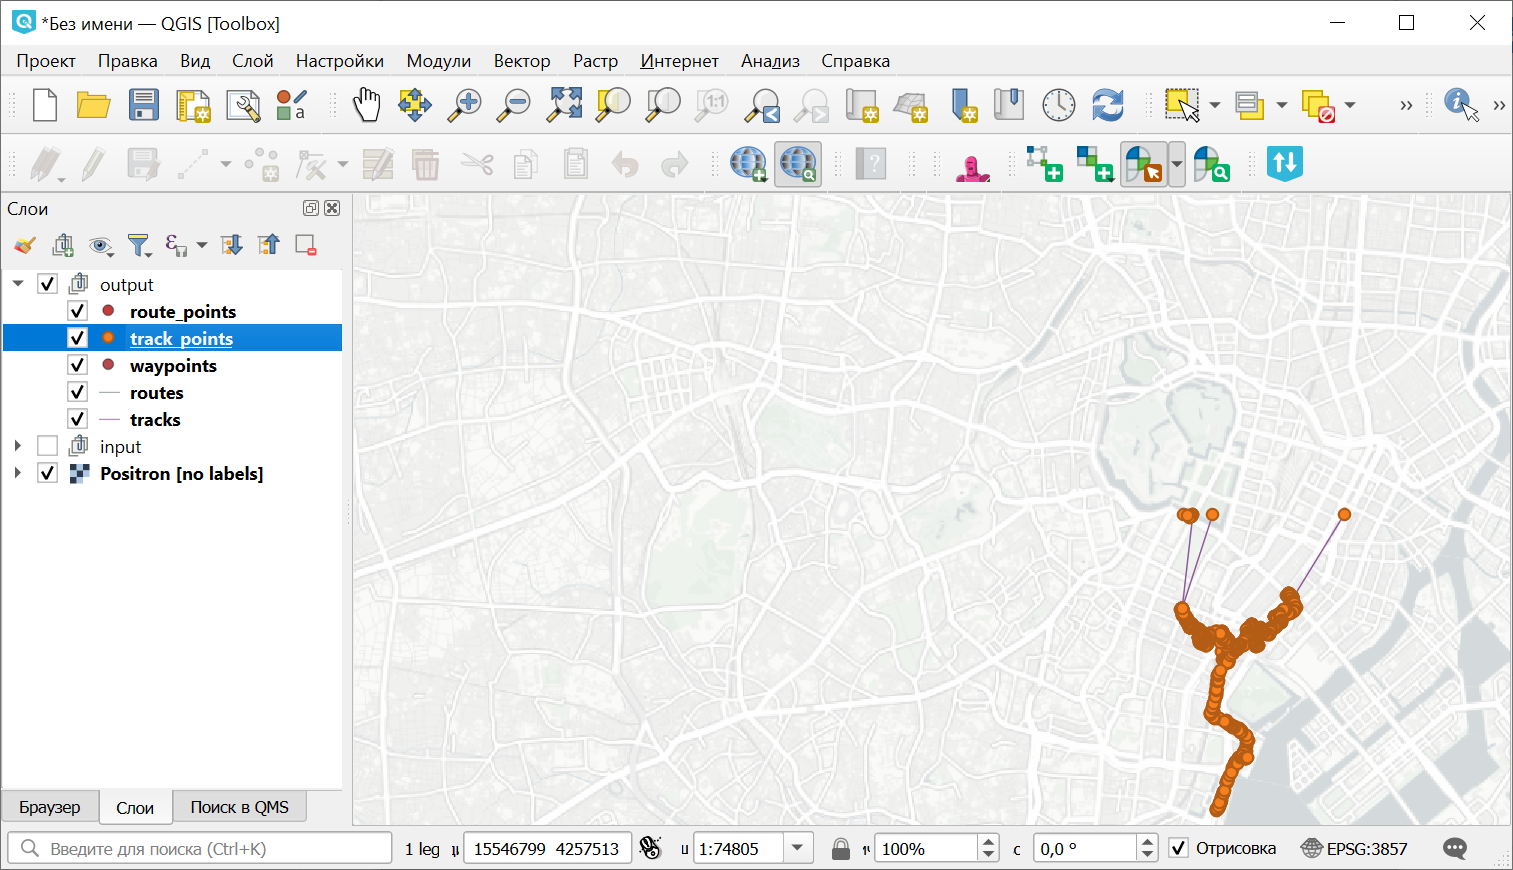Select the Pan Map hand tool
The height and width of the screenshot is (870, 1513).
pyautogui.click(x=367, y=105)
